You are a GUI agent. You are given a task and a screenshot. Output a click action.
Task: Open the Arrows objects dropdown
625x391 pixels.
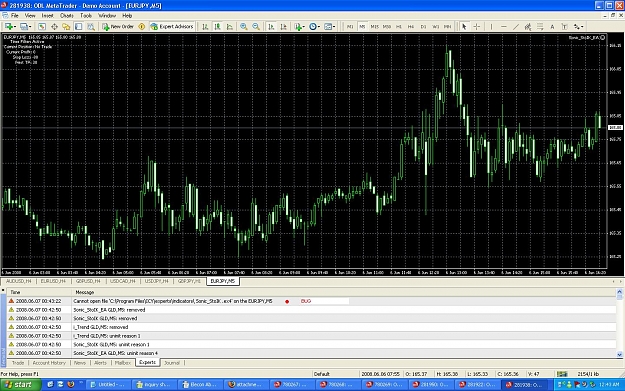[578, 26]
